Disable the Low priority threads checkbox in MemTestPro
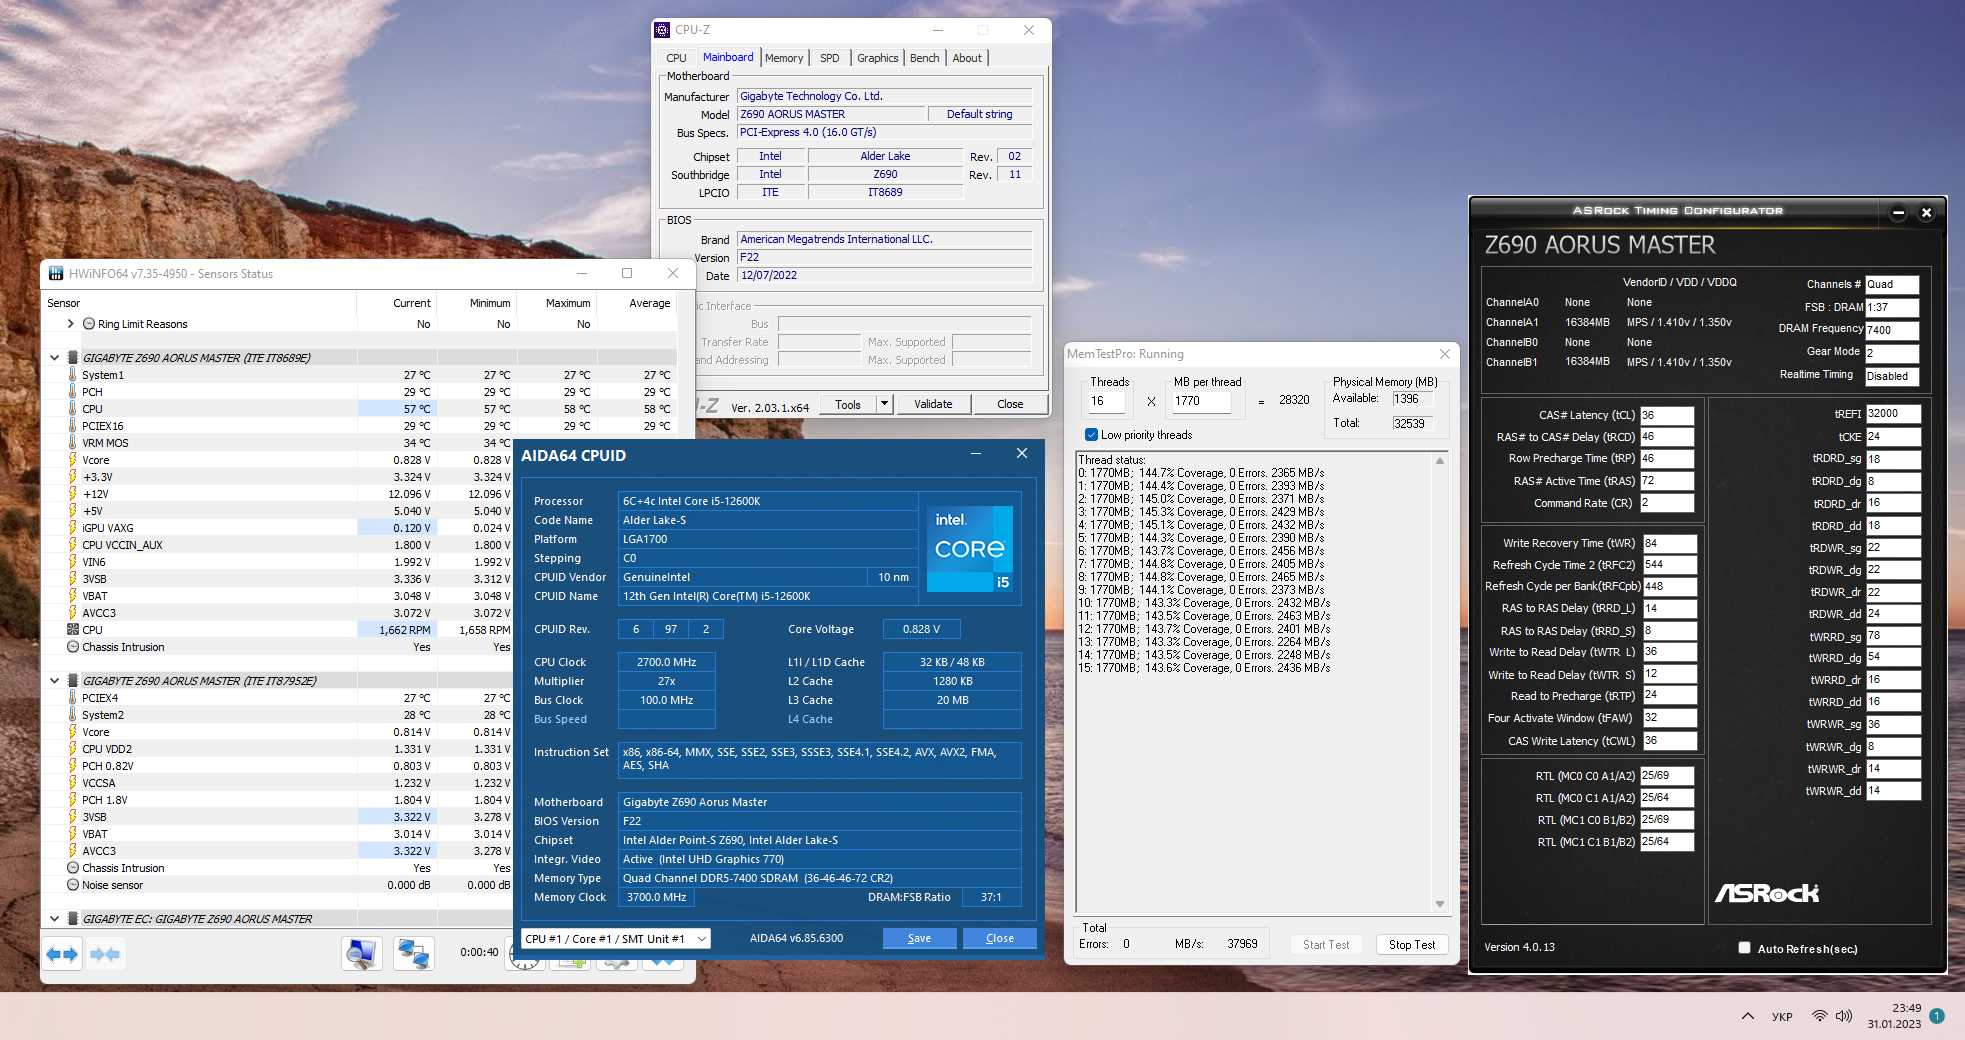Image resolution: width=1965 pixels, height=1040 pixels. pos(1091,434)
